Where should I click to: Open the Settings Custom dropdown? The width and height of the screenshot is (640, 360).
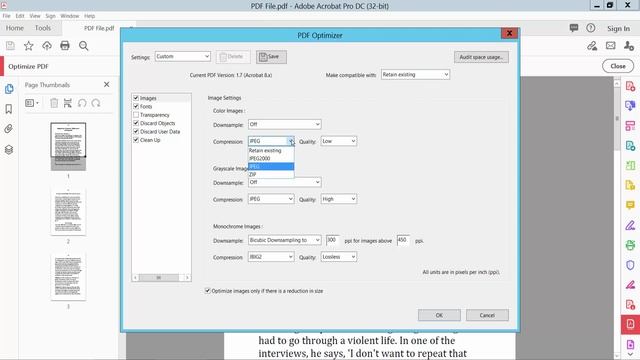pyautogui.click(x=182, y=56)
